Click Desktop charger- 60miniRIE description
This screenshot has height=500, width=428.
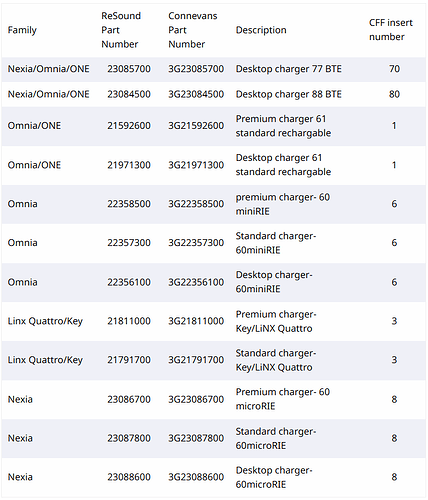[x=274, y=282]
